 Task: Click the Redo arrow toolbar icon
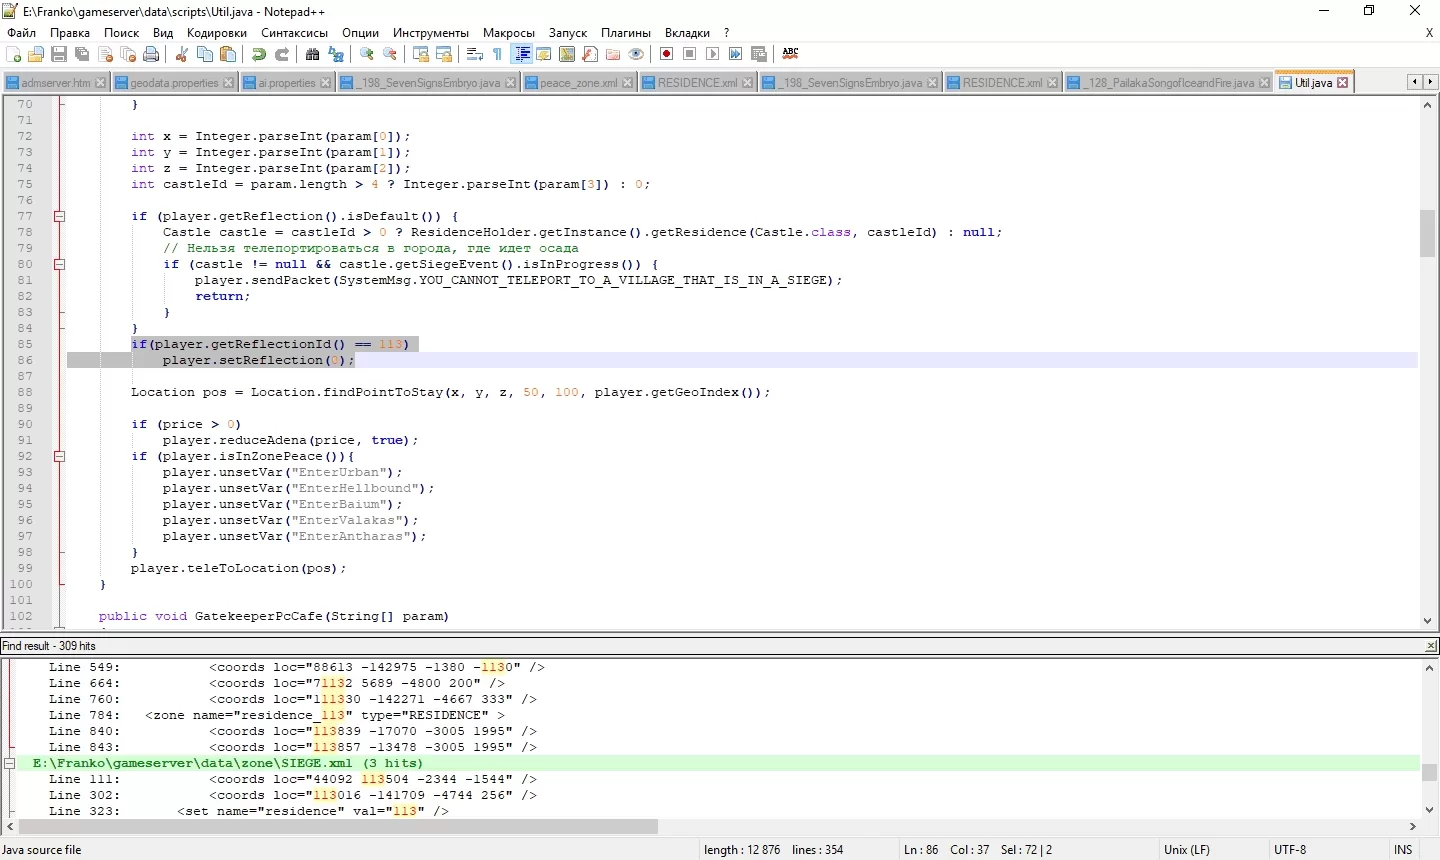click(282, 54)
